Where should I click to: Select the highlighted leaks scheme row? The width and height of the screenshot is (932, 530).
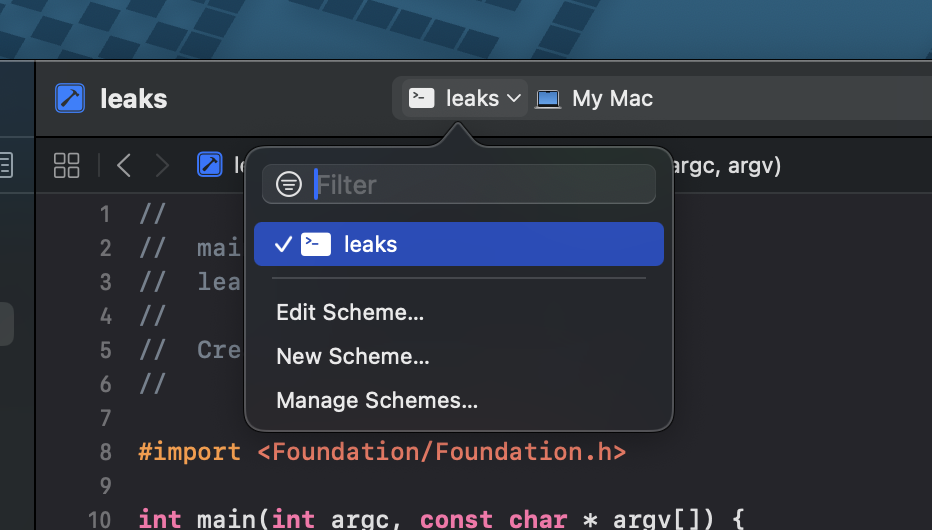coord(459,244)
